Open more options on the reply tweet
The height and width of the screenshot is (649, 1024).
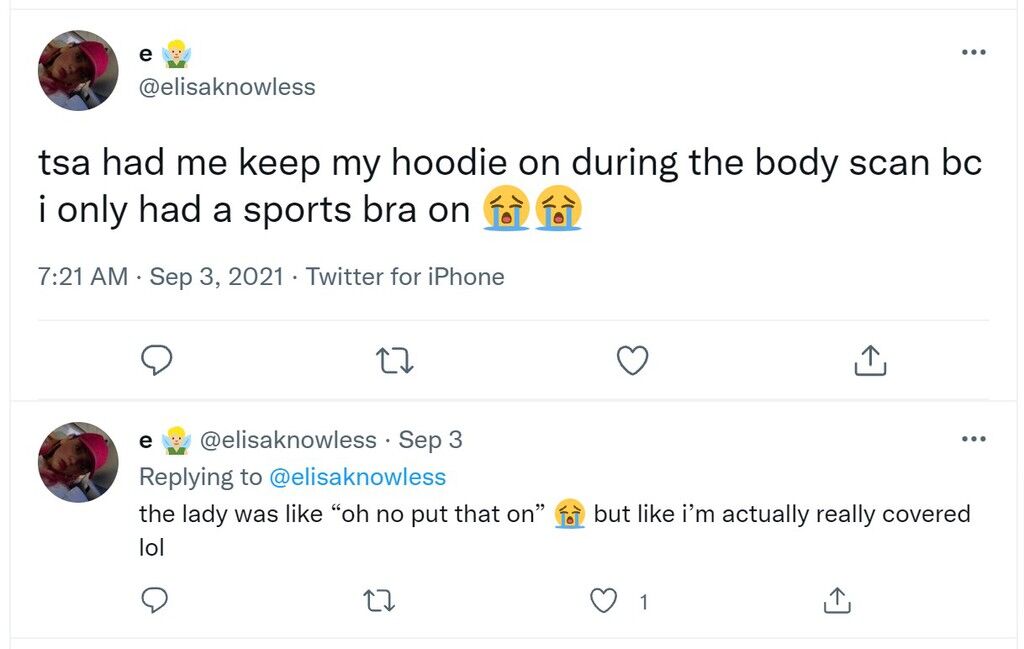click(x=974, y=439)
